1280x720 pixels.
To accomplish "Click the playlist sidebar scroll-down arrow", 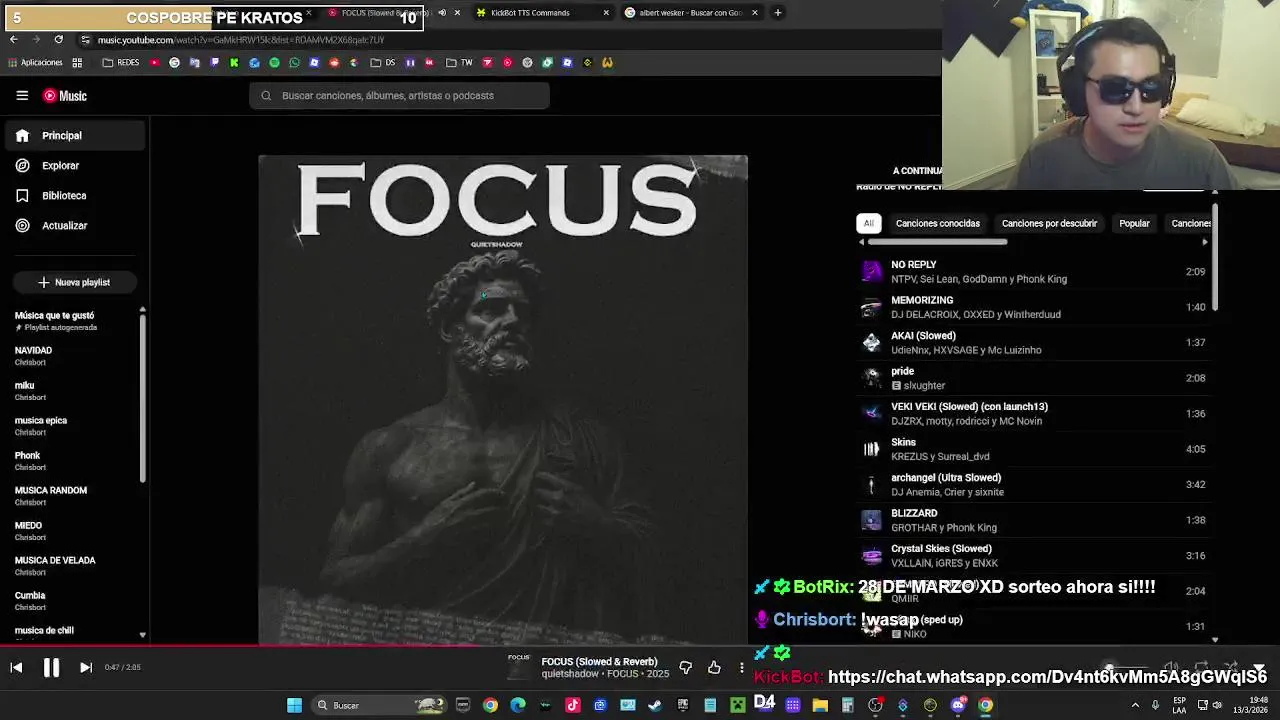I will click(x=142, y=635).
